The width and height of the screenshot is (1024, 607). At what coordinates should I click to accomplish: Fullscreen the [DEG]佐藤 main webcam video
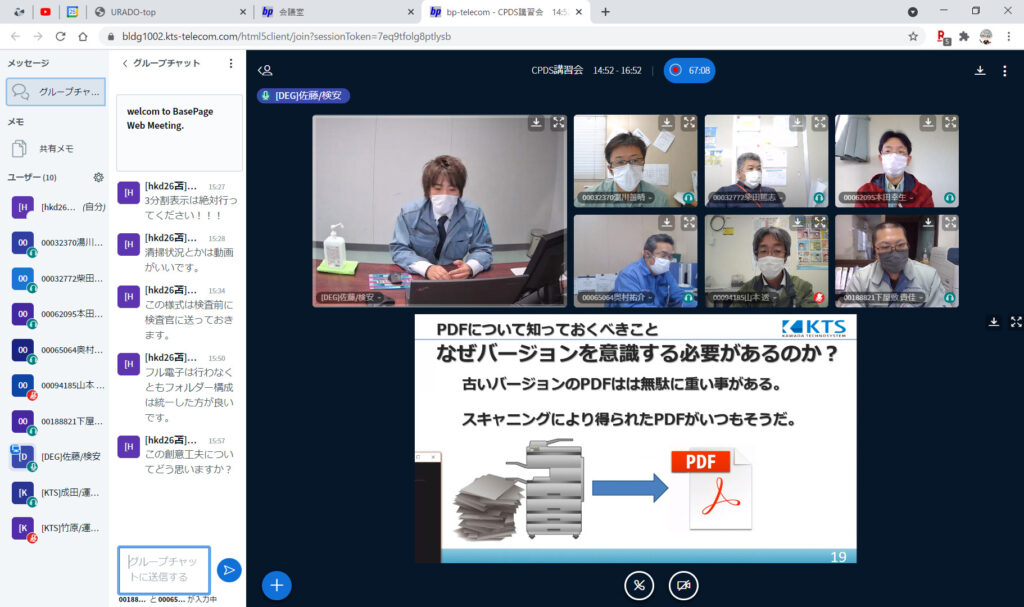[x=558, y=123]
